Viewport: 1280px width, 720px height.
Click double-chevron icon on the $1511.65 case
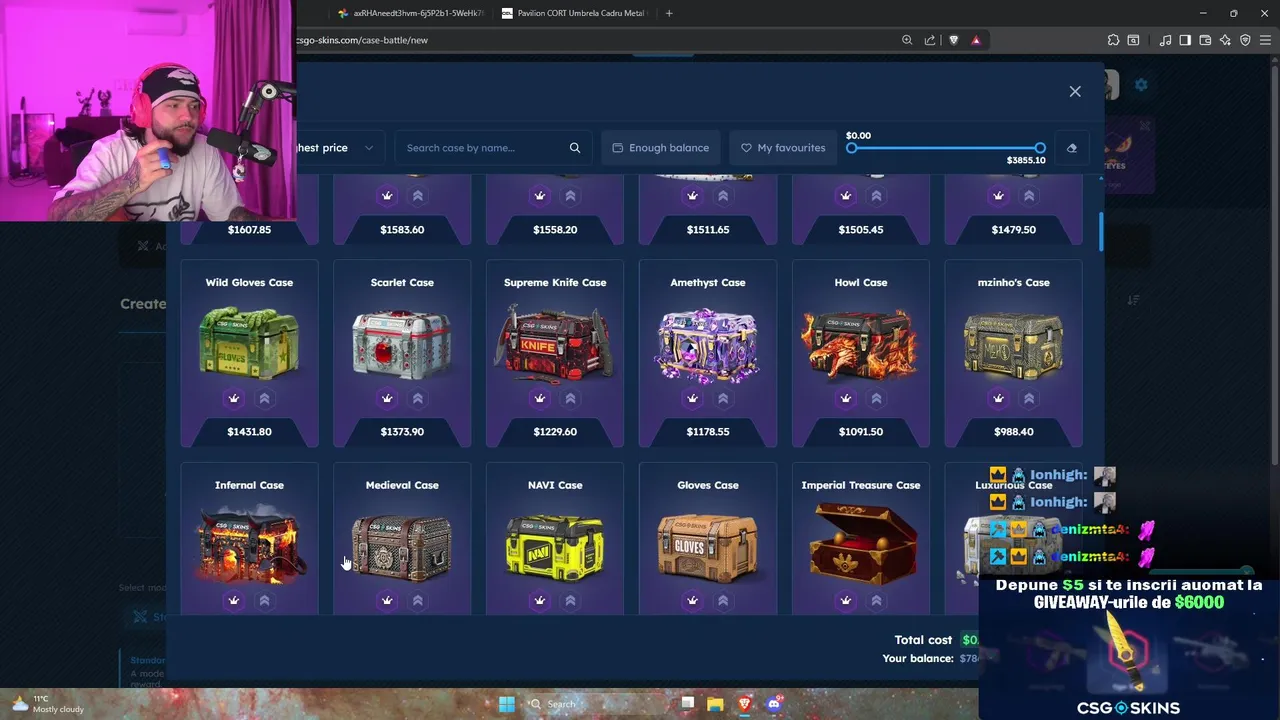click(x=723, y=196)
